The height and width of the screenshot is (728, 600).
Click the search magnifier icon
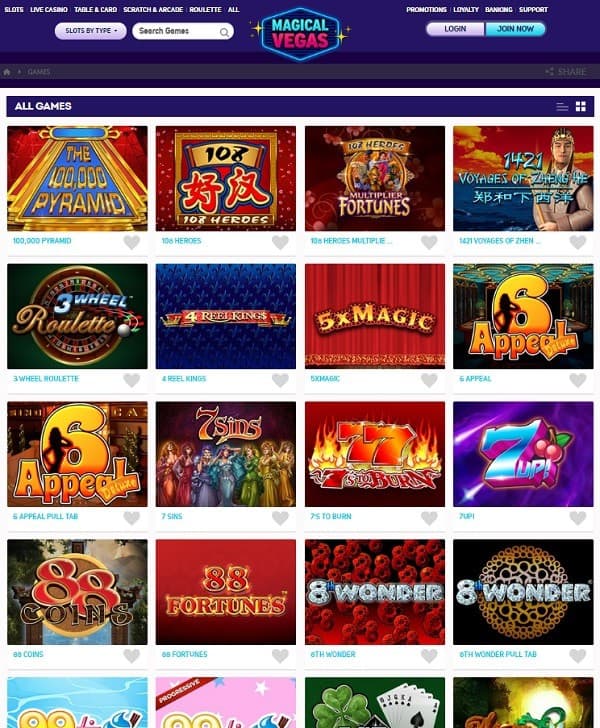click(x=224, y=32)
